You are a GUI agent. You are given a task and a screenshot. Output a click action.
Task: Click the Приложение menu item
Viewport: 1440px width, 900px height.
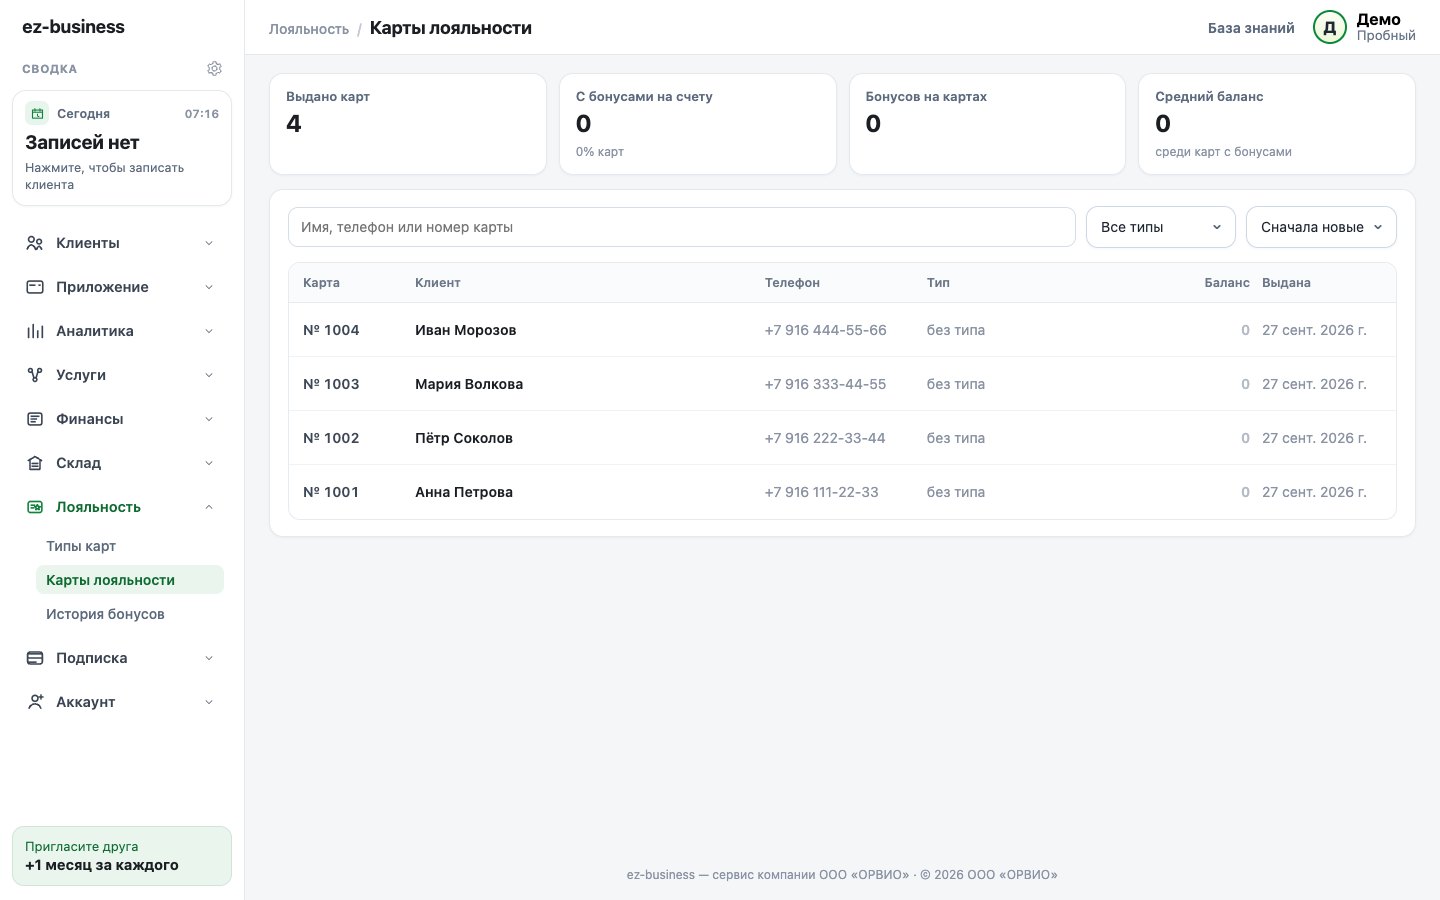point(122,287)
